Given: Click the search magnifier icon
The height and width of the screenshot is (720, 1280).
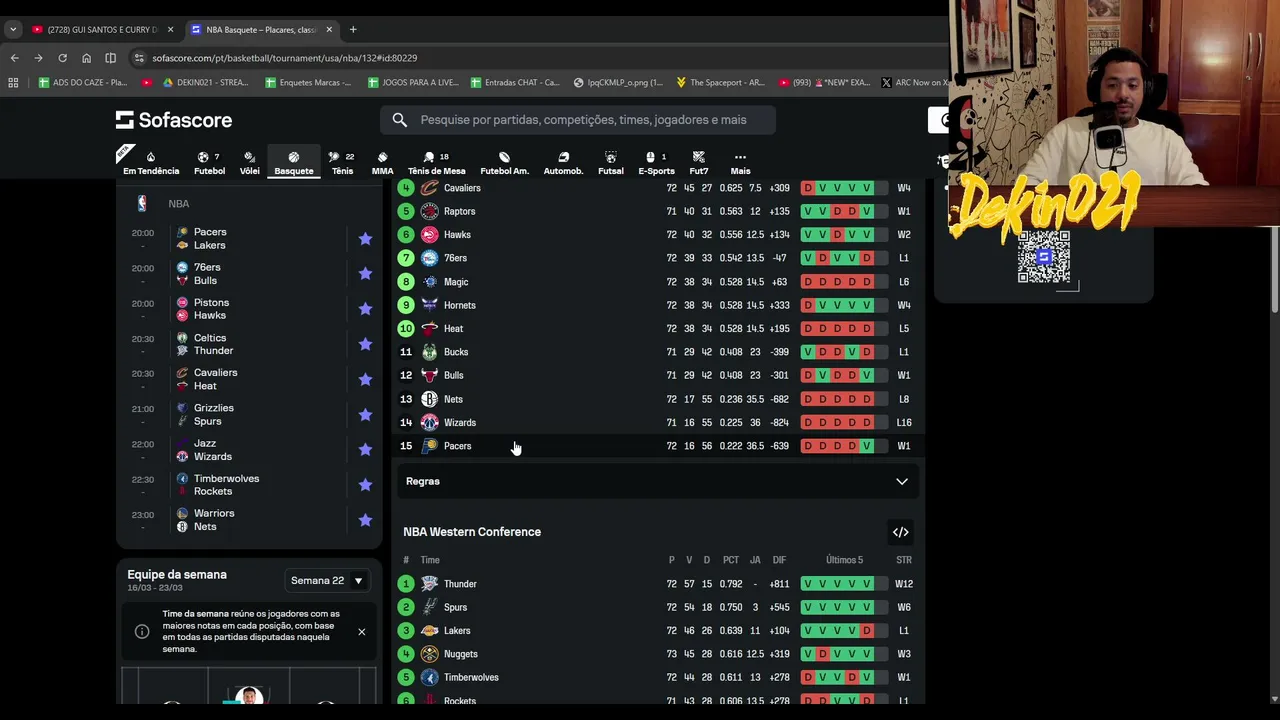Looking at the screenshot, I should 400,120.
